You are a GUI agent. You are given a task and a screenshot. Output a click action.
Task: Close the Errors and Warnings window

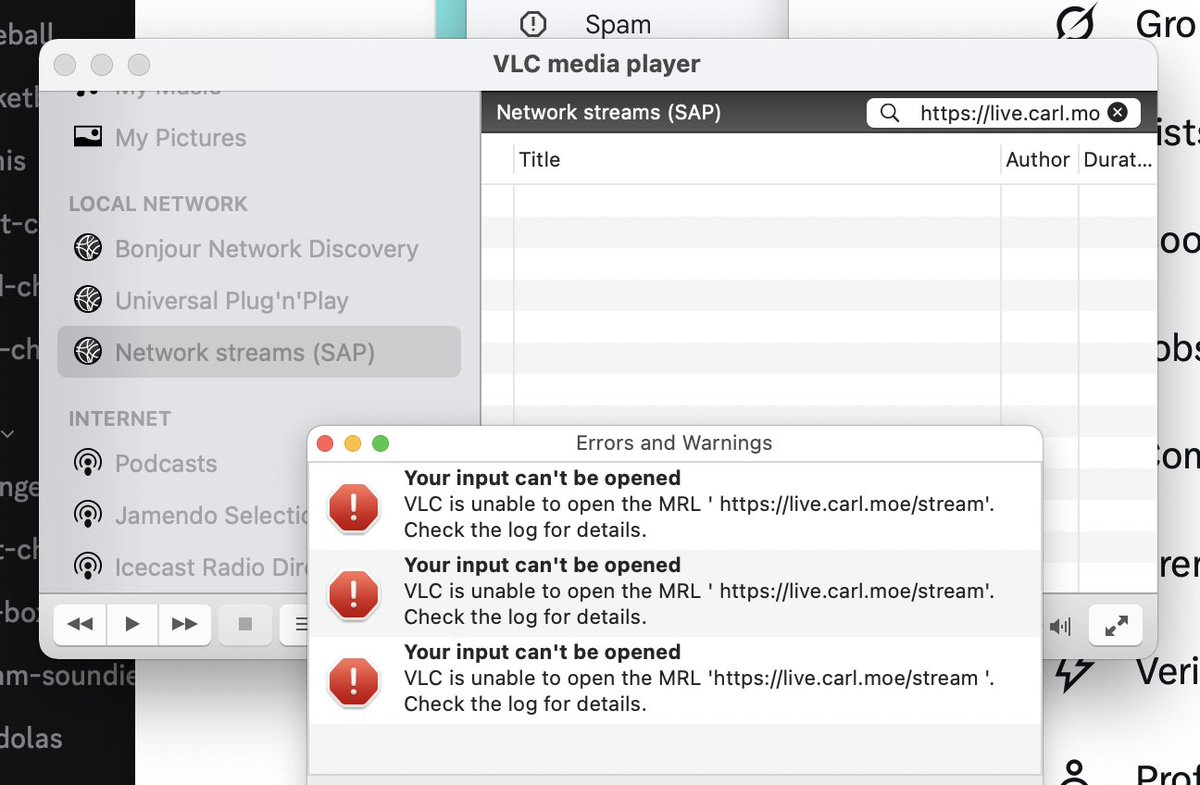coord(324,443)
